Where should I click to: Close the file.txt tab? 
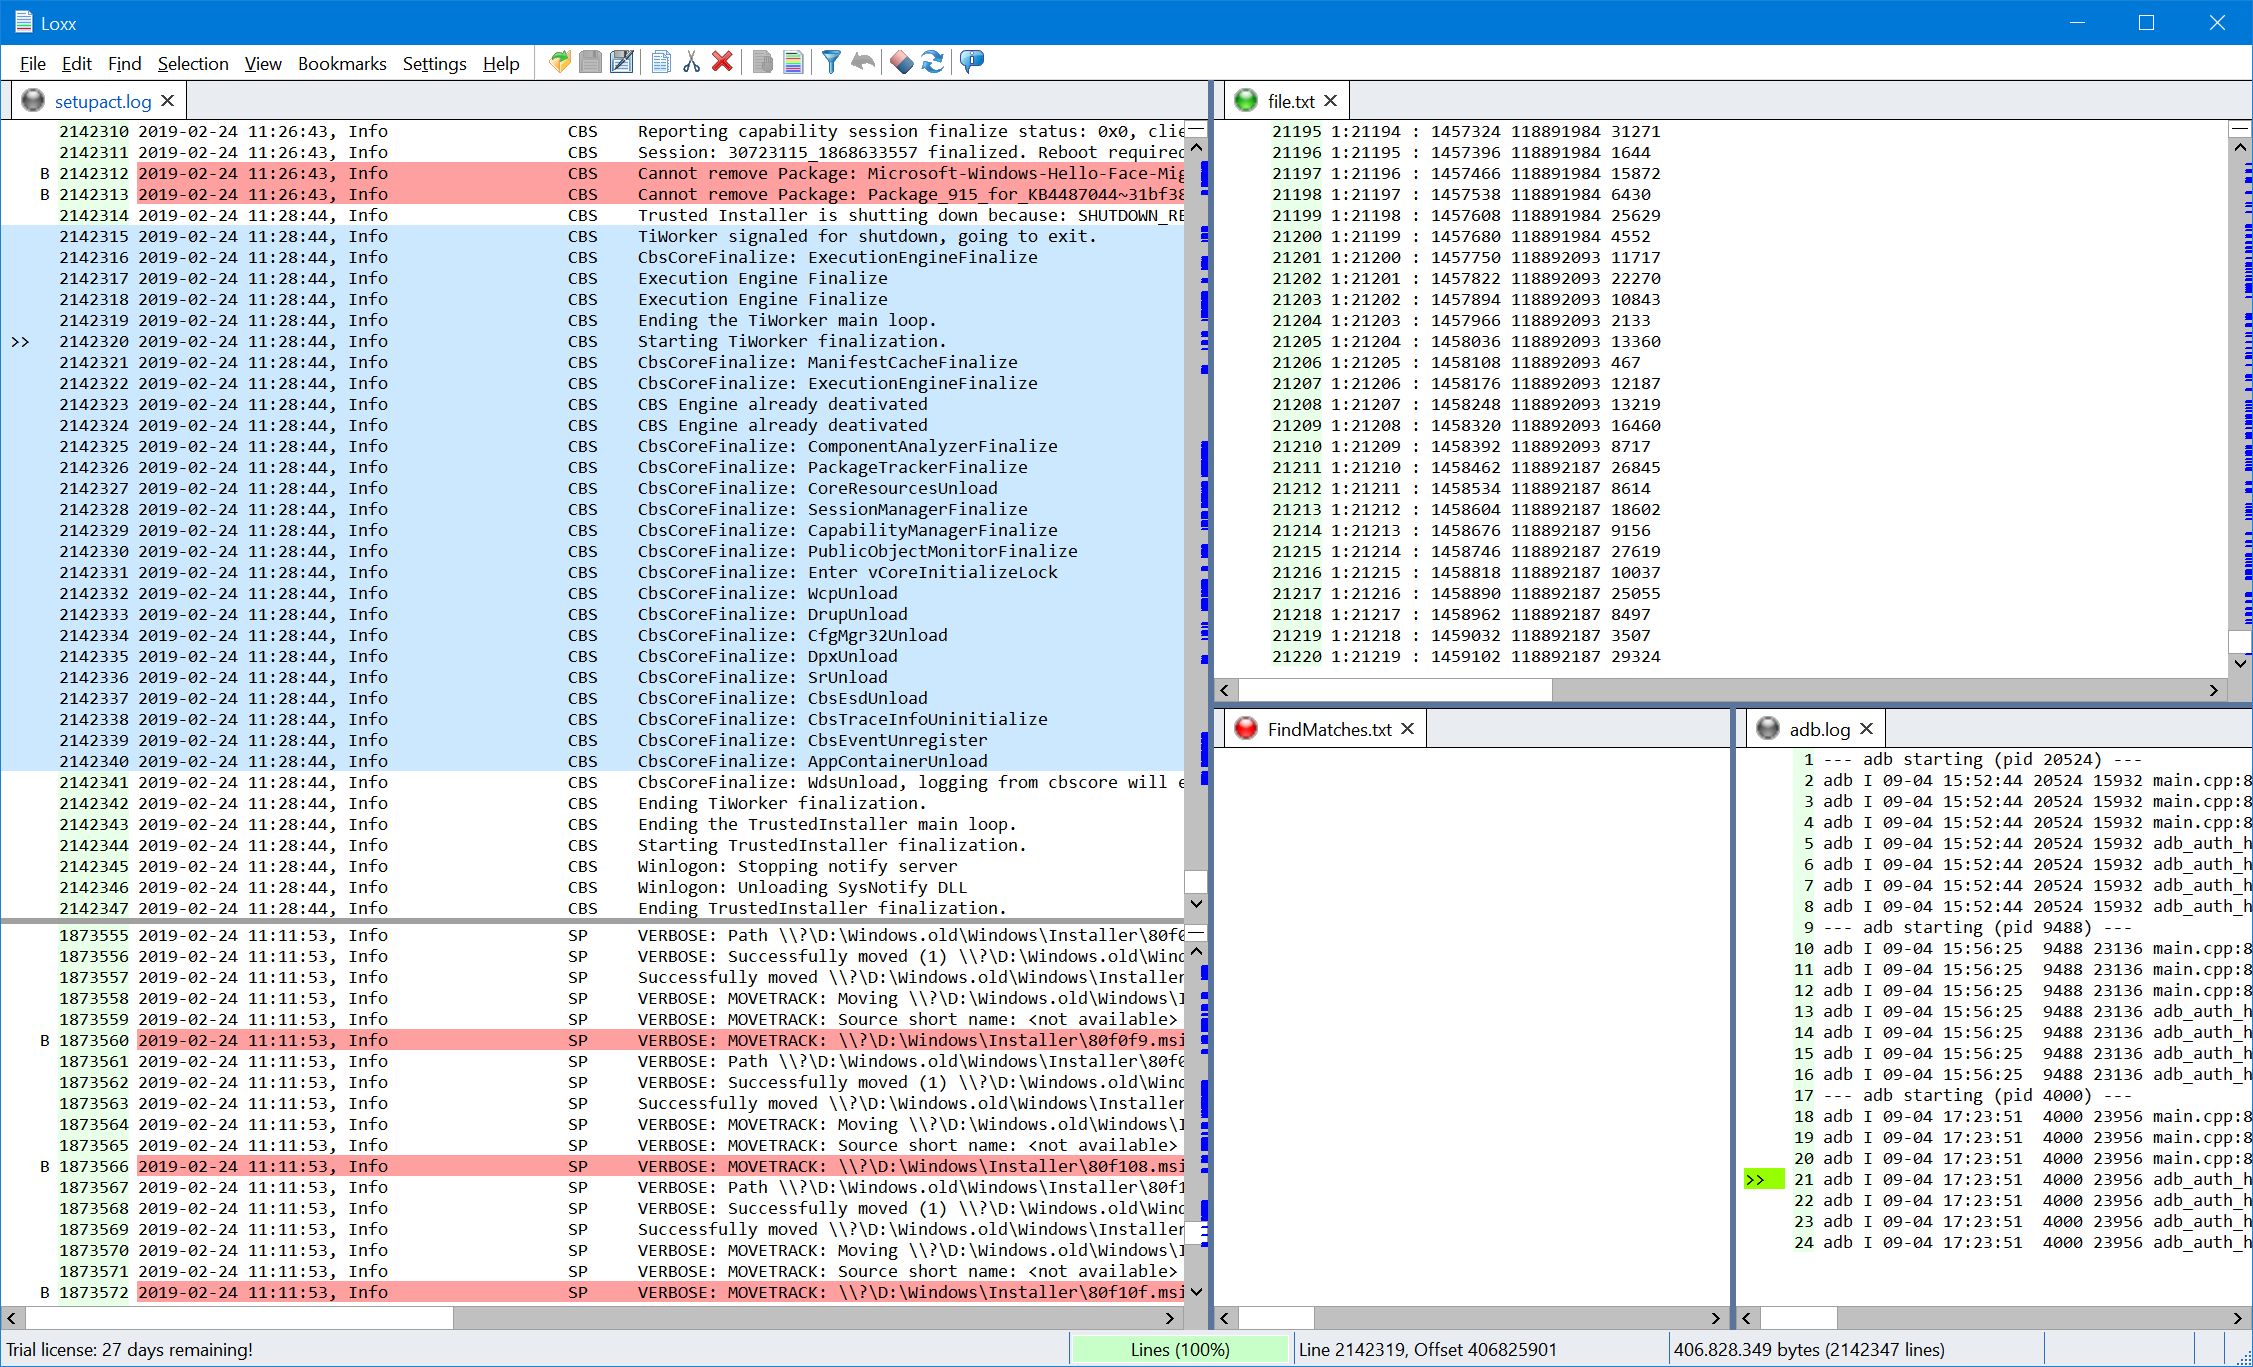[1330, 101]
